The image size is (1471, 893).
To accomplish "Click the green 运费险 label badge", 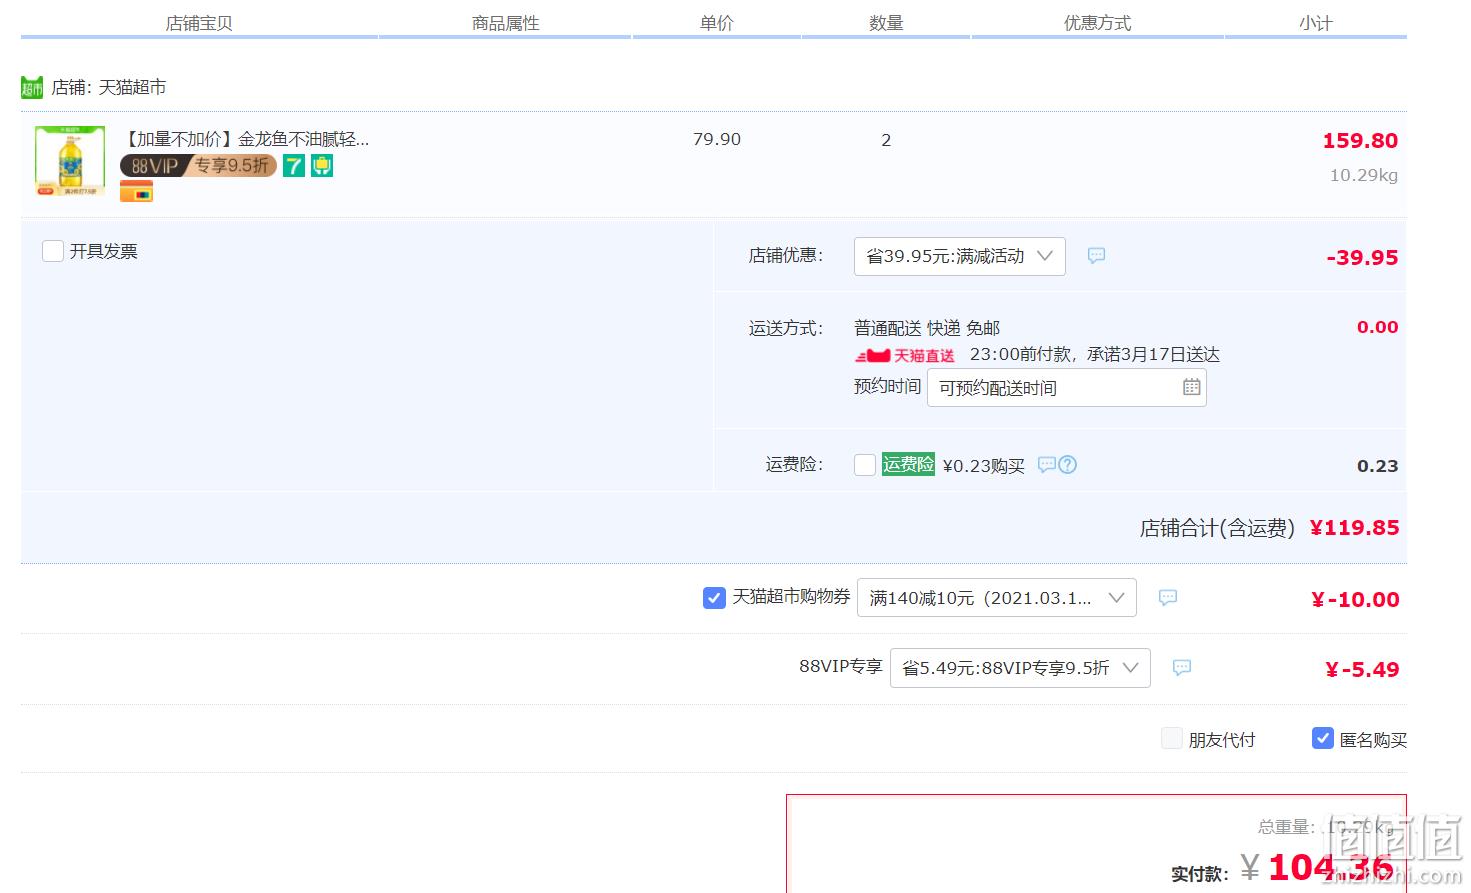I will (x=908, y=464).
